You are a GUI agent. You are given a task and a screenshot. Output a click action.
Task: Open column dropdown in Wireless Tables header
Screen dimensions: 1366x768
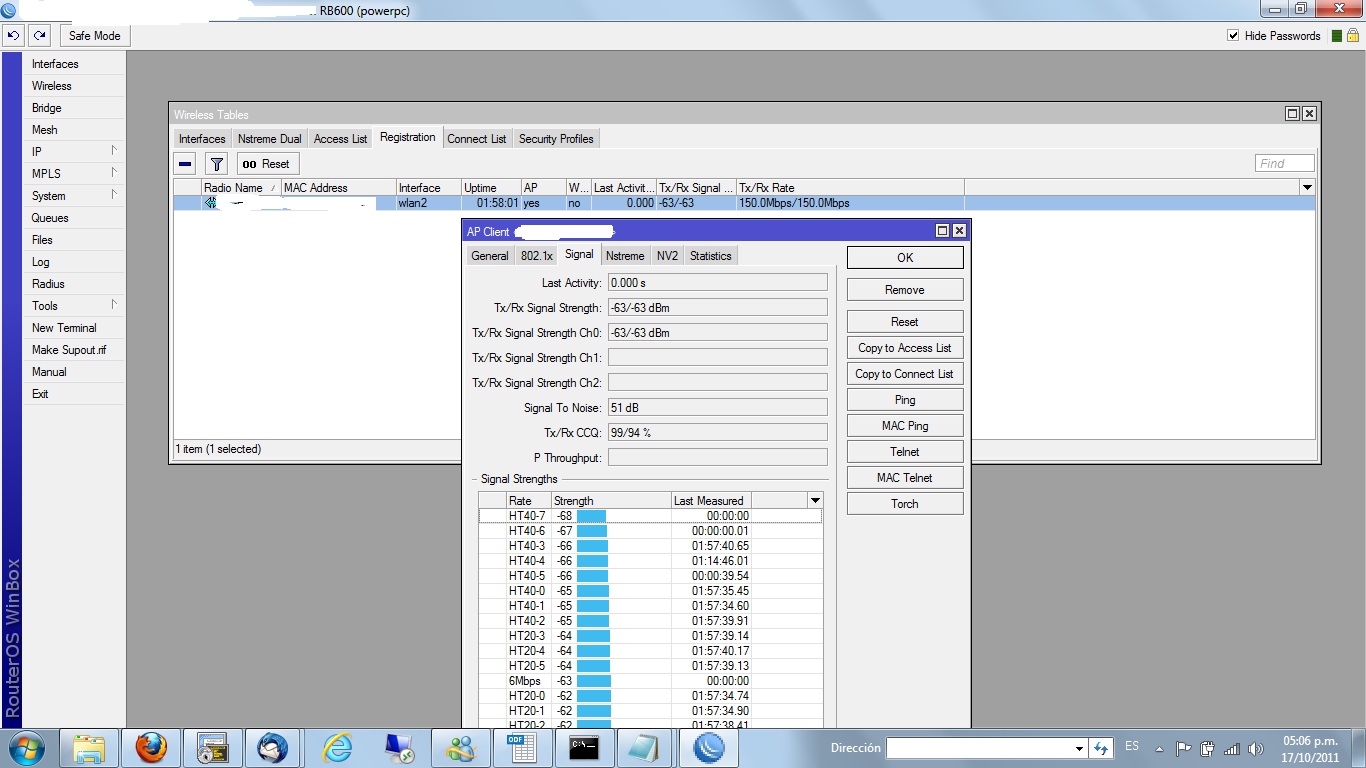click(x=1306, y=188)
